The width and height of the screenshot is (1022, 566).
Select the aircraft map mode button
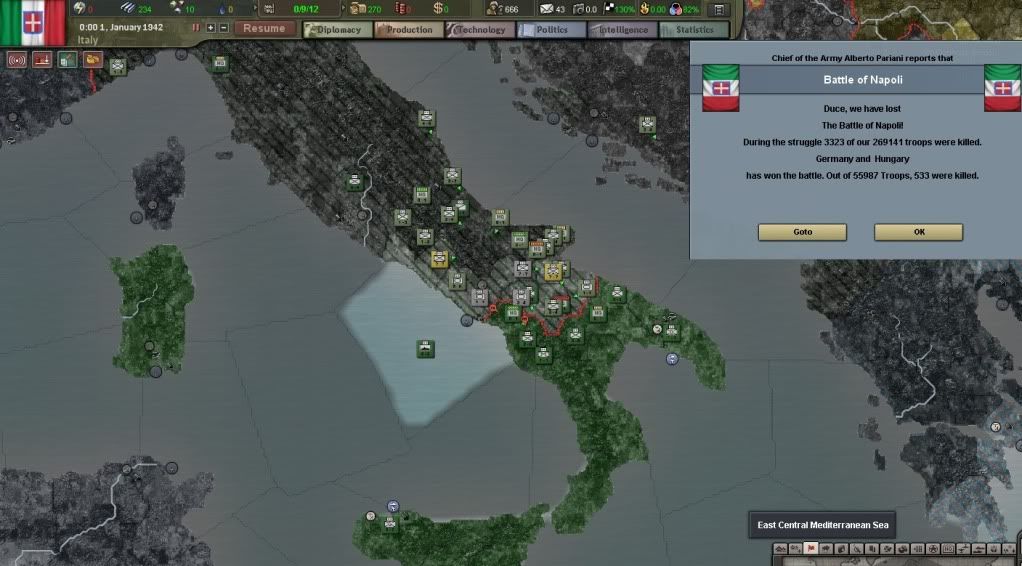point(963,549)
